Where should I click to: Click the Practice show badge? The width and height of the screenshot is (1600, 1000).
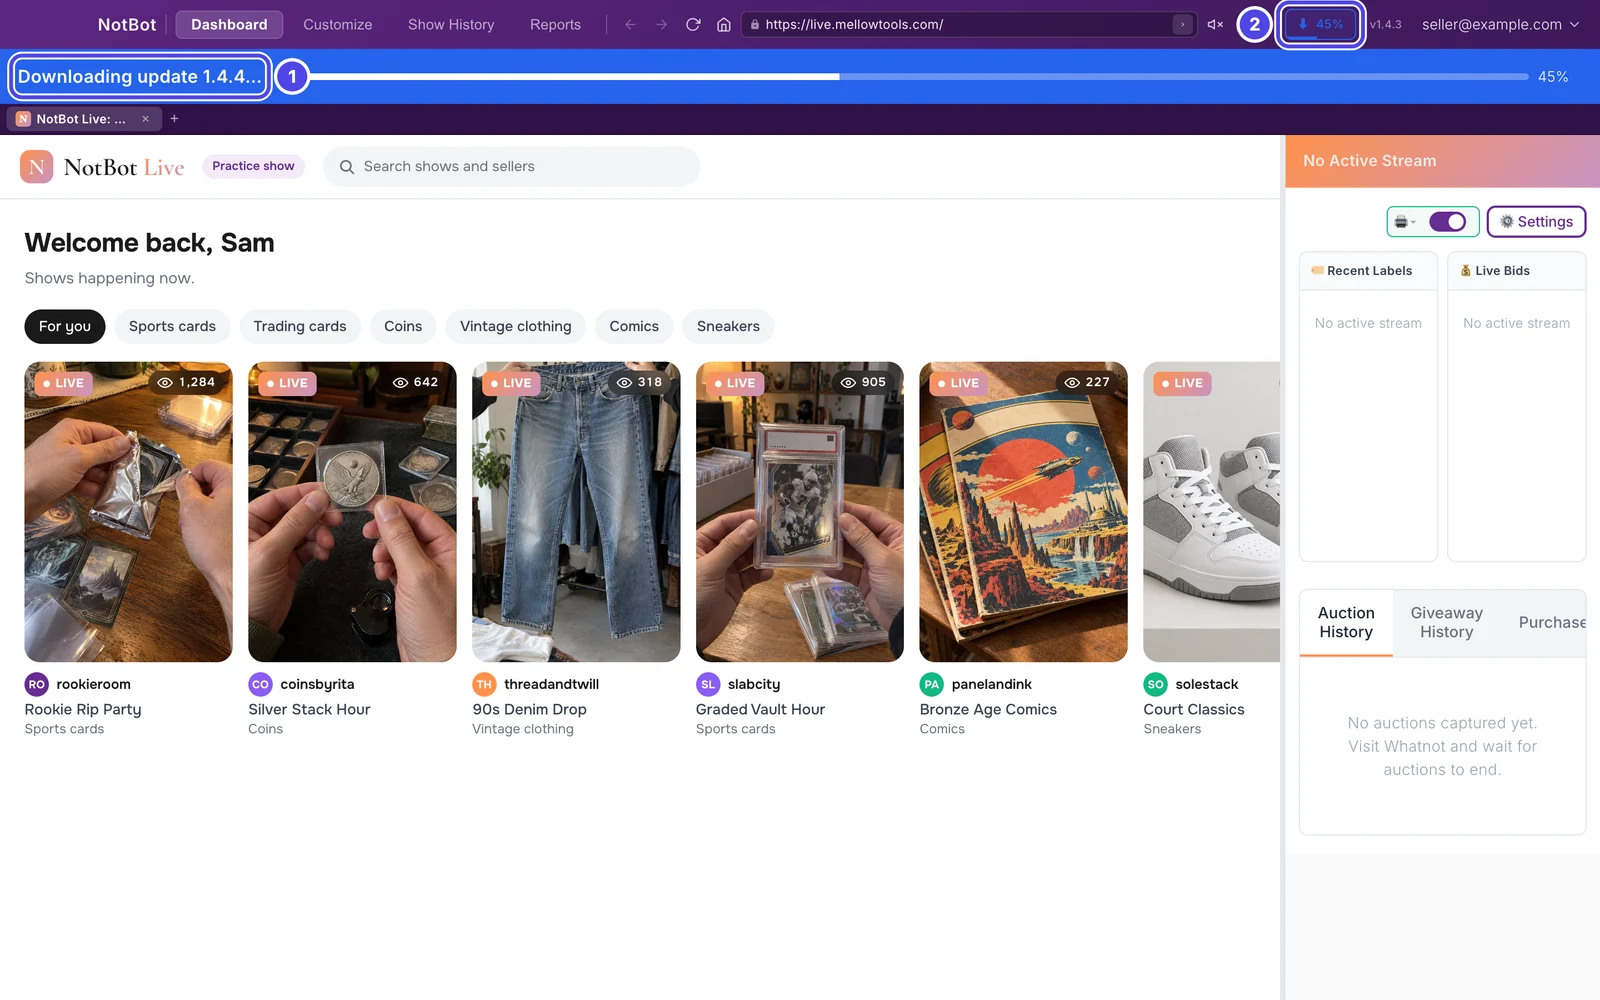click(x=253, y=166)
